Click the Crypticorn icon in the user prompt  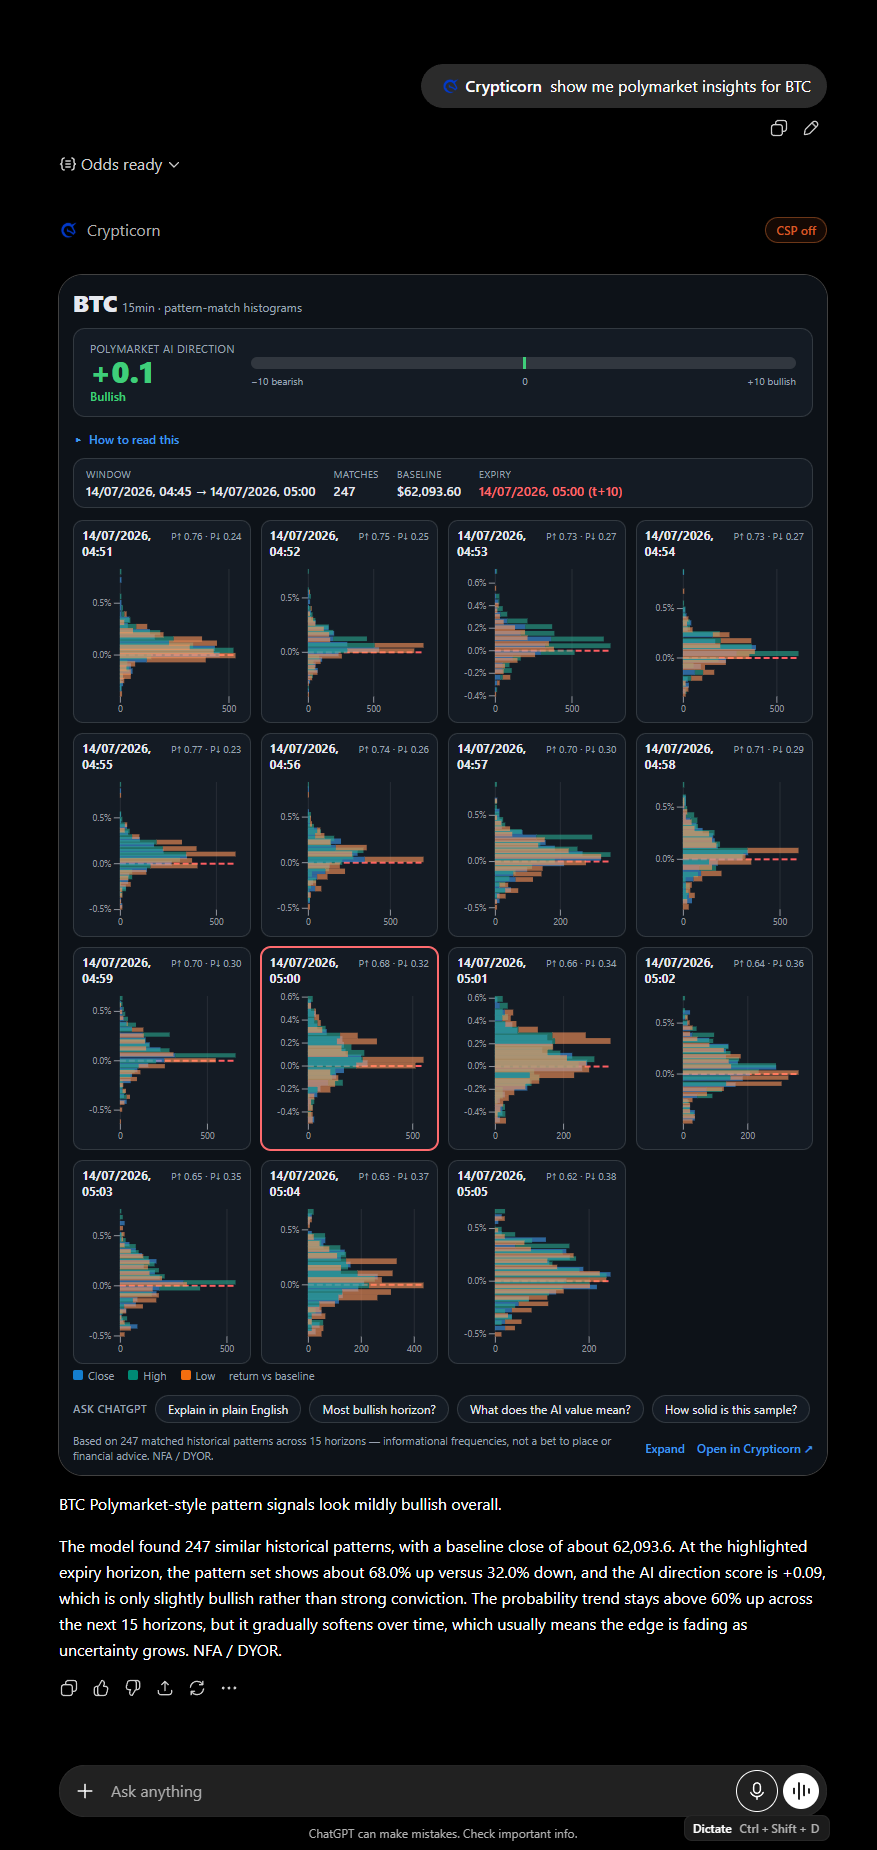coord(451,87)
